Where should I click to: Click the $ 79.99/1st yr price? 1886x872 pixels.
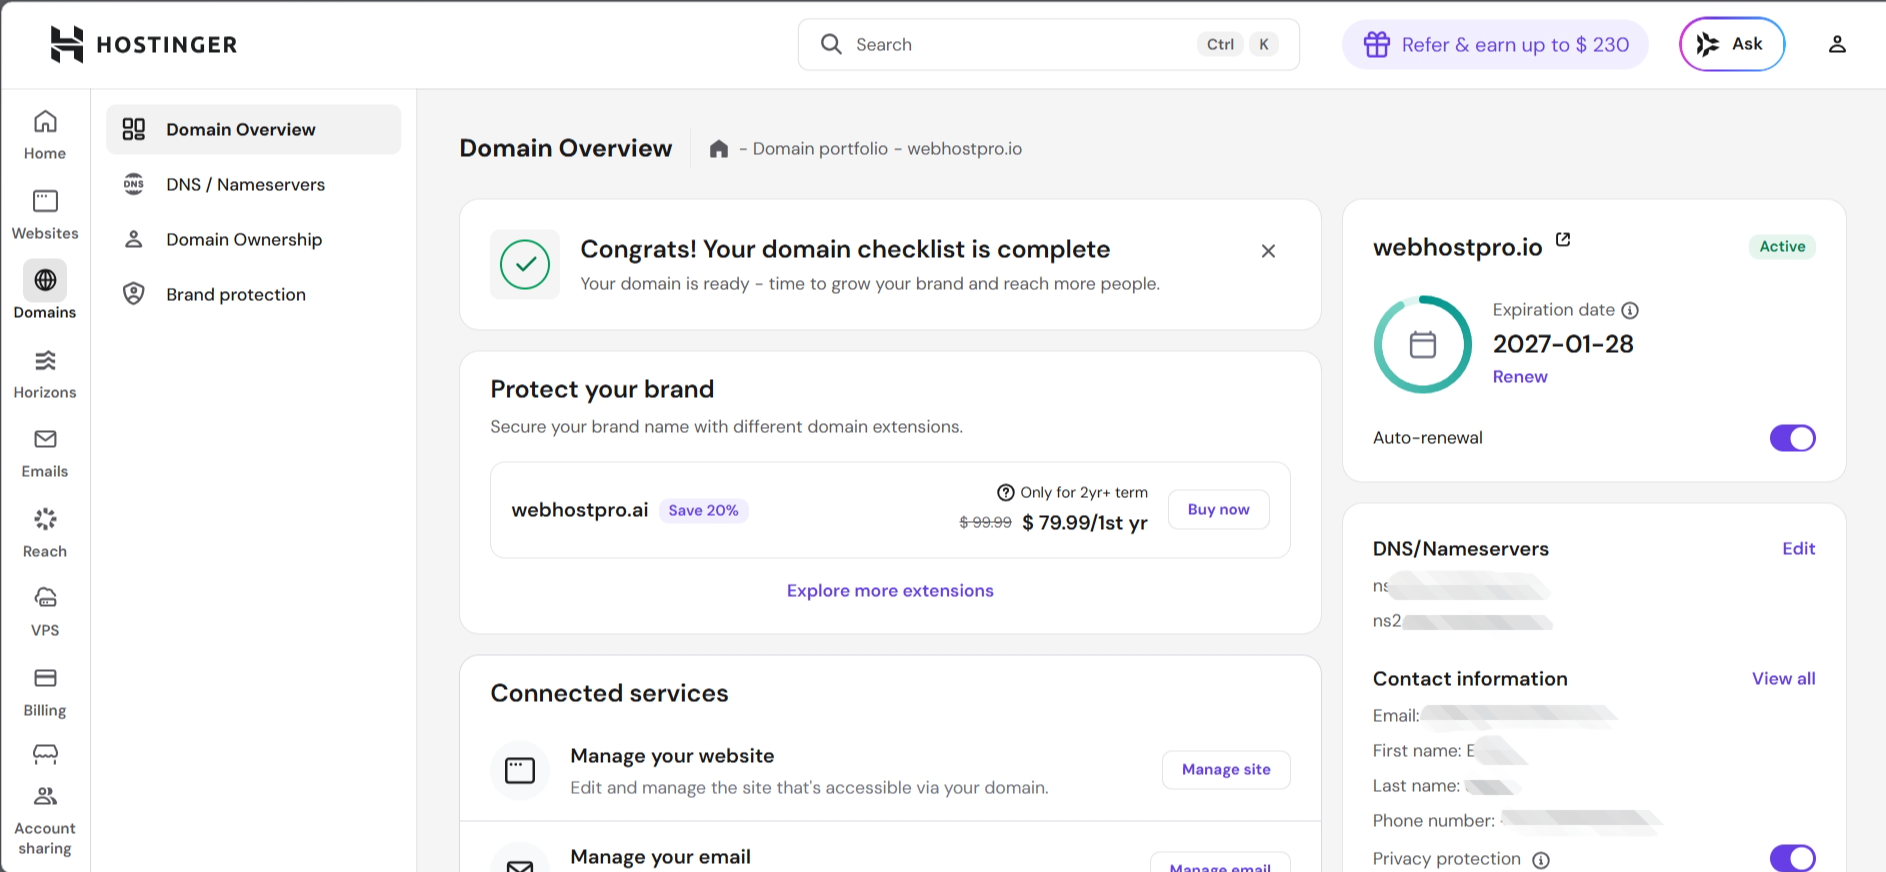(x=1085, y=523)
